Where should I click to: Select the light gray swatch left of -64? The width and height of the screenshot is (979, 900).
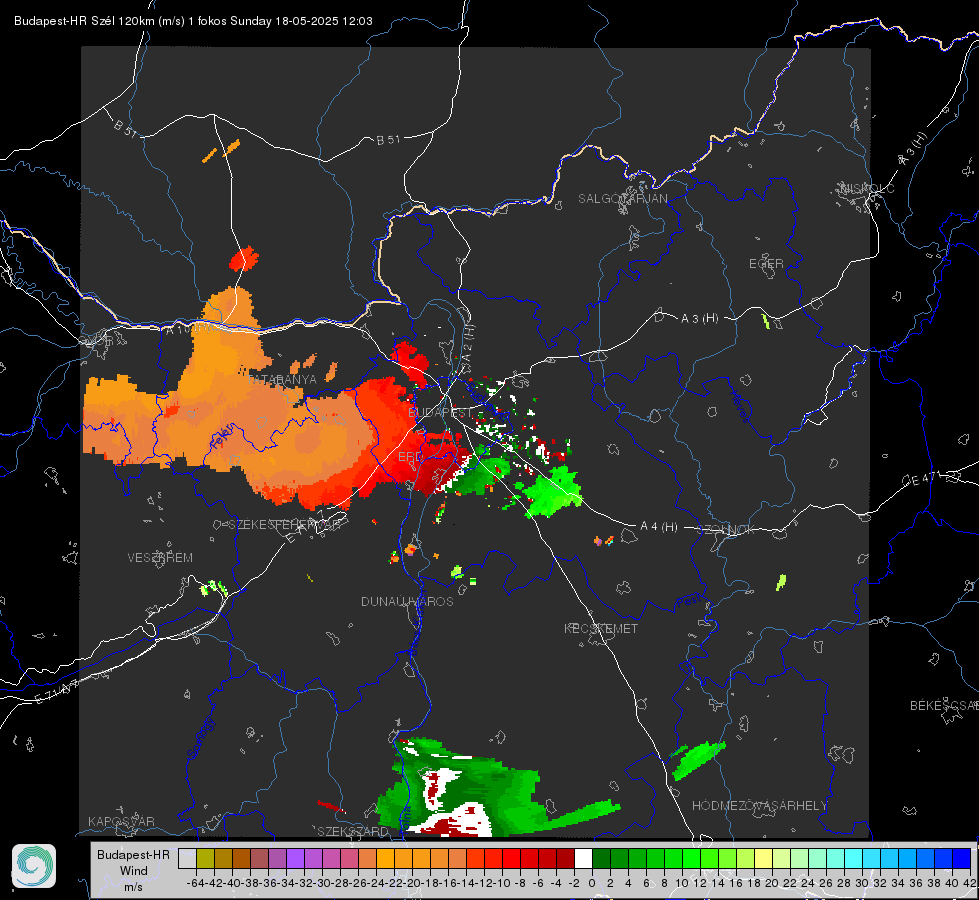187,859
